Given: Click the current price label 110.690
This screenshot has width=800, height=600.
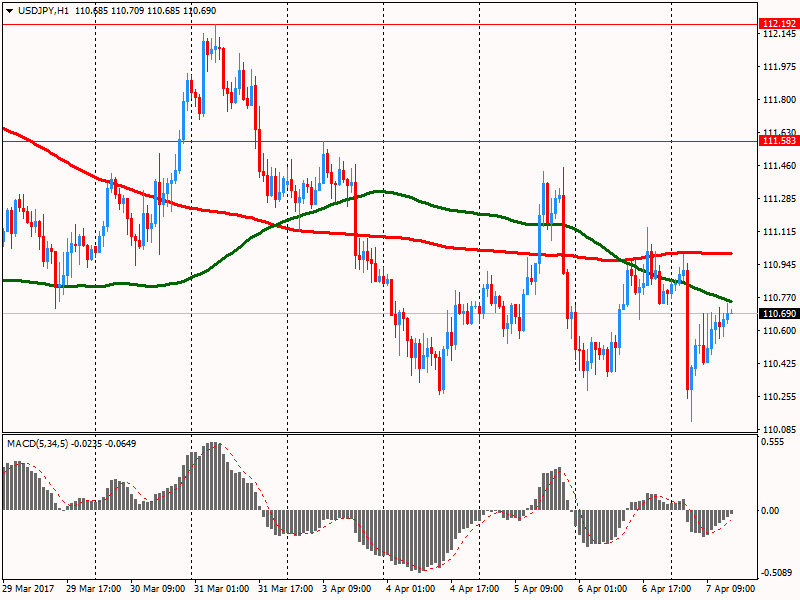Looking at the screenshot, I should pyautogui.click(x=779, y=314).
